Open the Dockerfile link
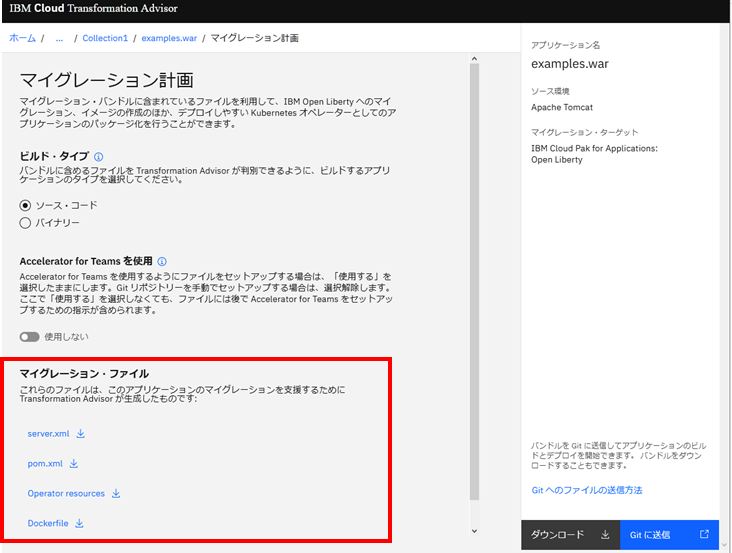The height and width of the screenshot is (553, 732). pos(48,523)
